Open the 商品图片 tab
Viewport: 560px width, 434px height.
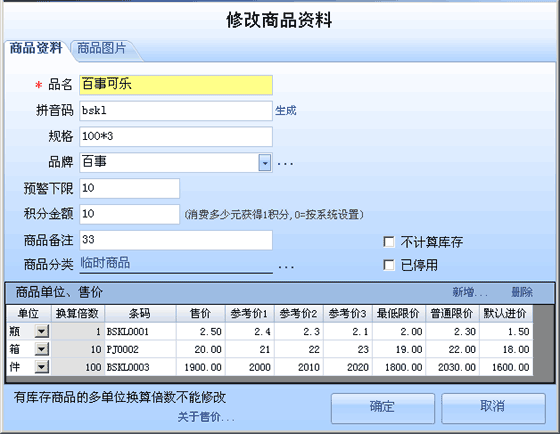click(102, 48)
